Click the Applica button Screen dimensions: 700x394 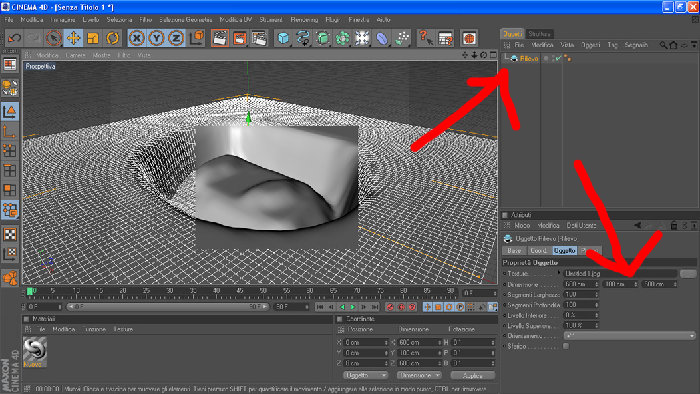[x=473, y=375]
